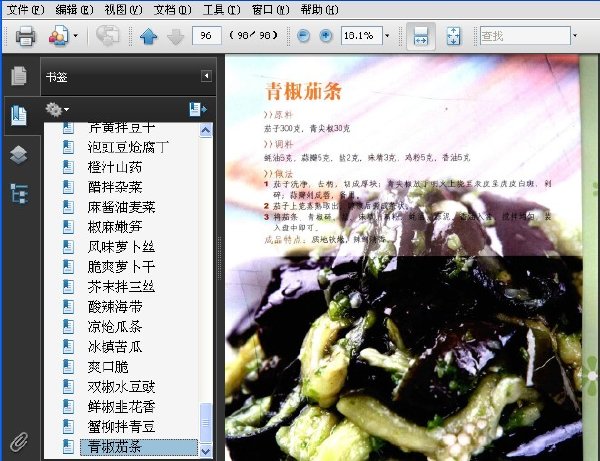Go to previous page with up arrow
The image size is (600, 461).
(x=148, y=37)
